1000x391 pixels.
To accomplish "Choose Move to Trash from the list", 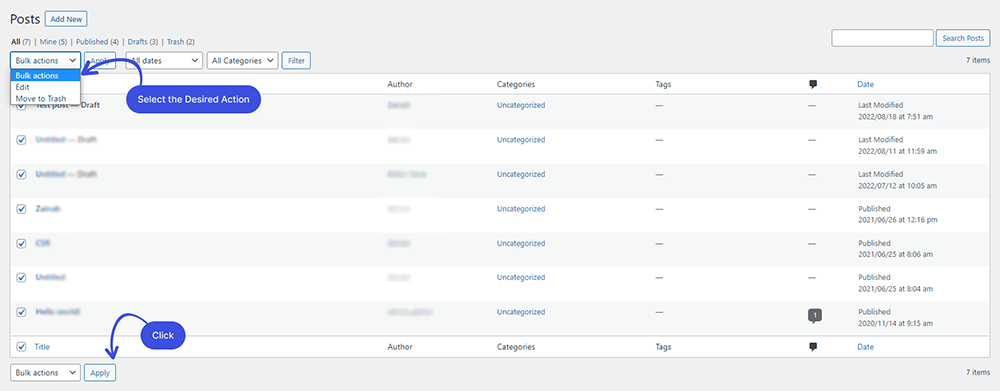I will pos(40,98).
